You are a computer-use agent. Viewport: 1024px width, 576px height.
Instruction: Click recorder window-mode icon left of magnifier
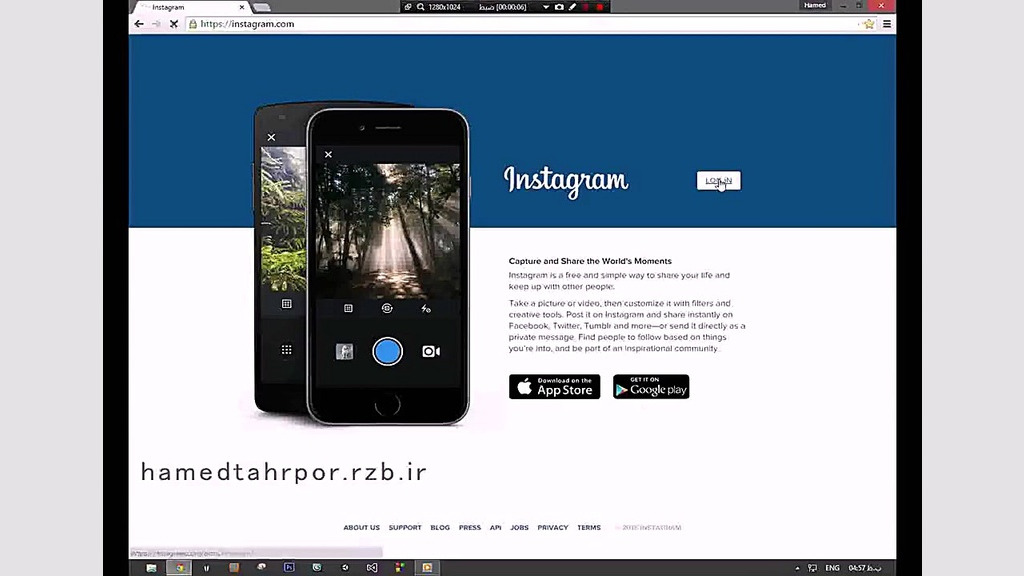click(x=408, y=7)
